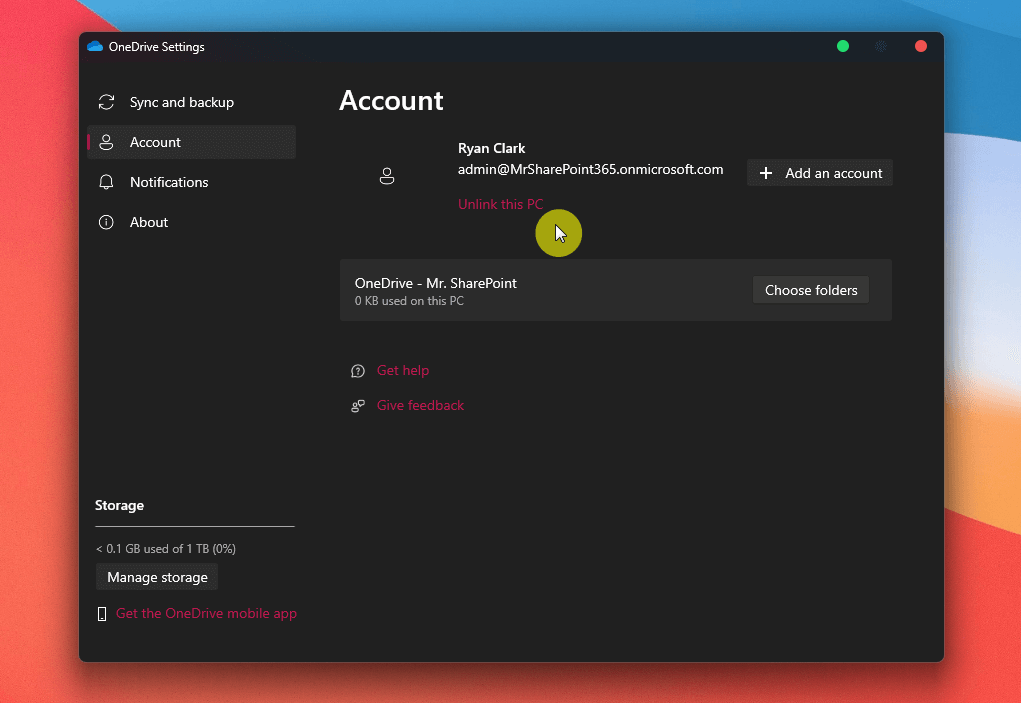Click the Get help question bubble icon

point(357,371)
